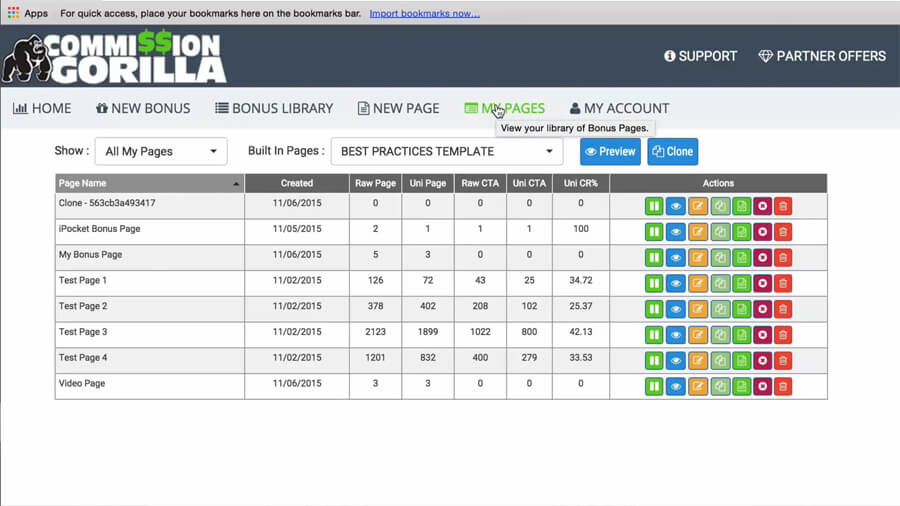Click the Import bookmarks now link
This screenshot has height=506, width=900.
click(x=424, y=13)
